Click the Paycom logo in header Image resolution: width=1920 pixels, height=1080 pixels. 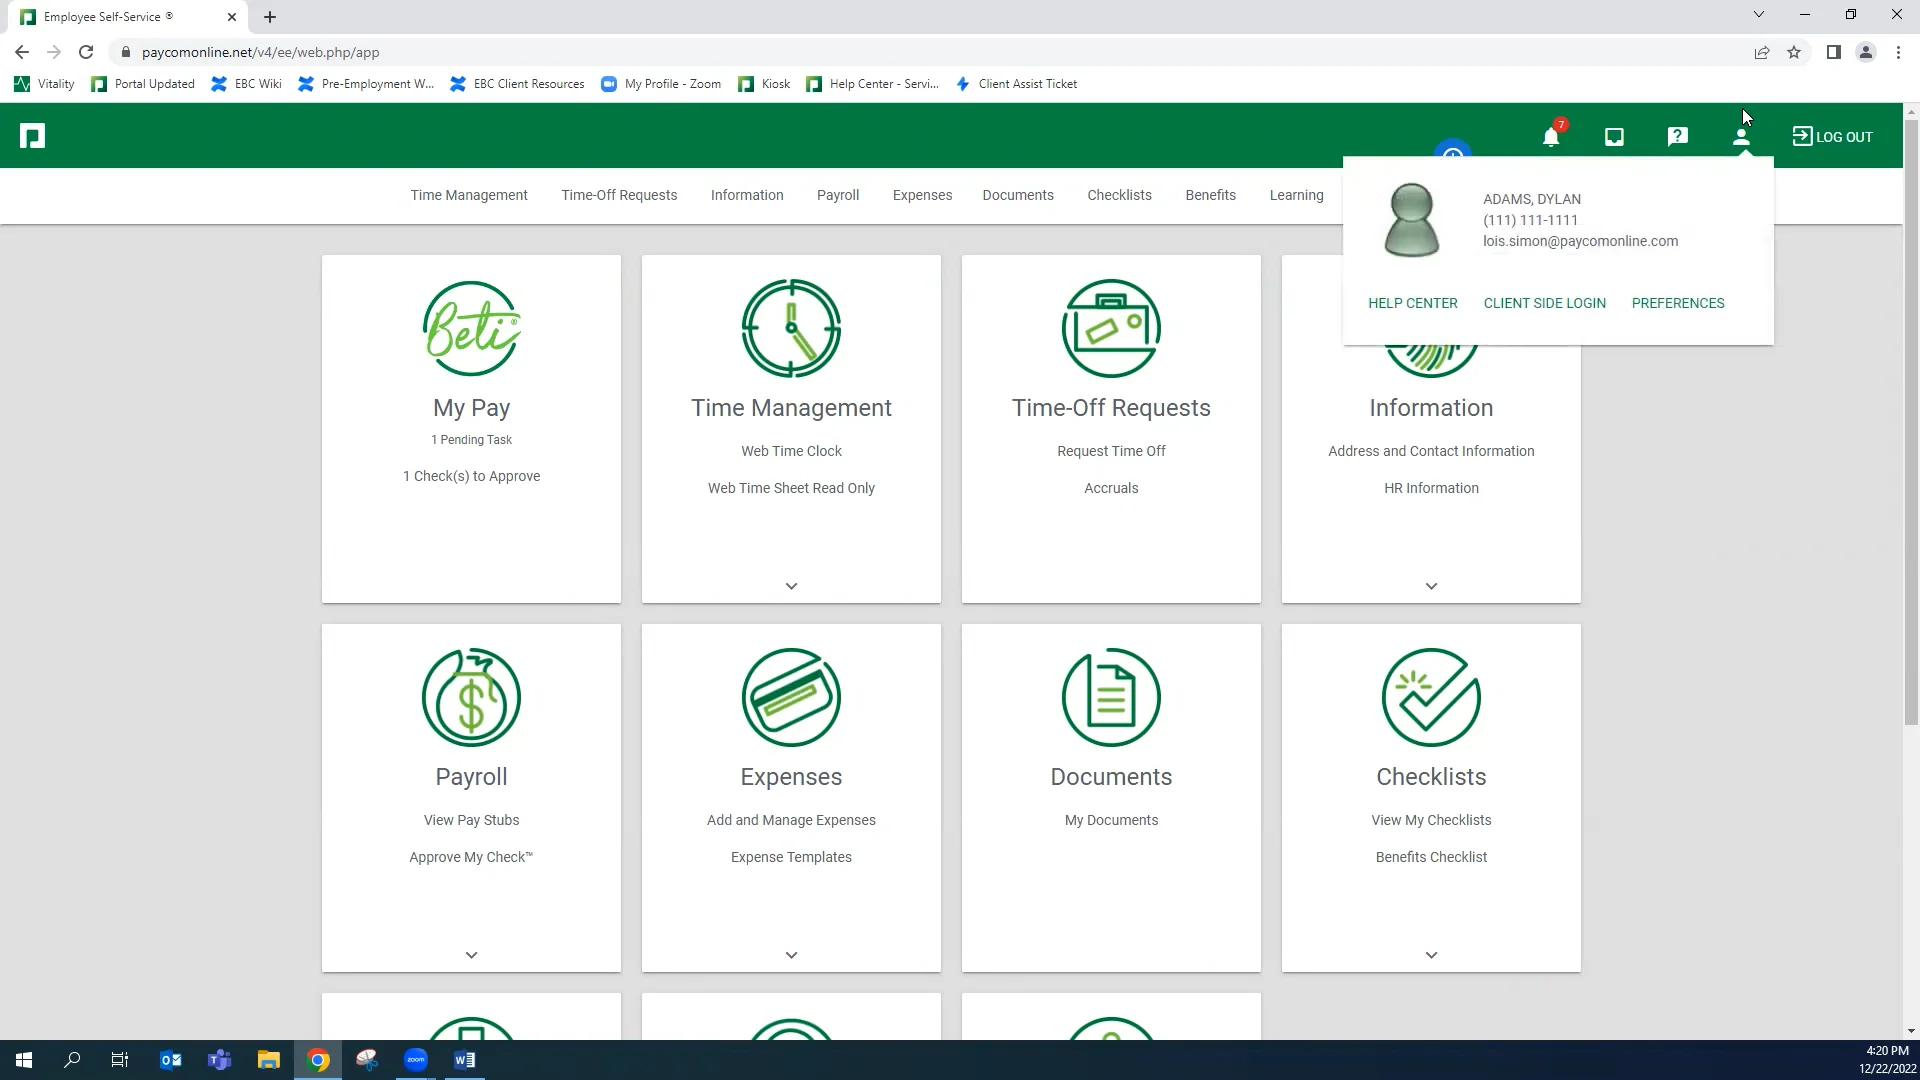[33, 136]
